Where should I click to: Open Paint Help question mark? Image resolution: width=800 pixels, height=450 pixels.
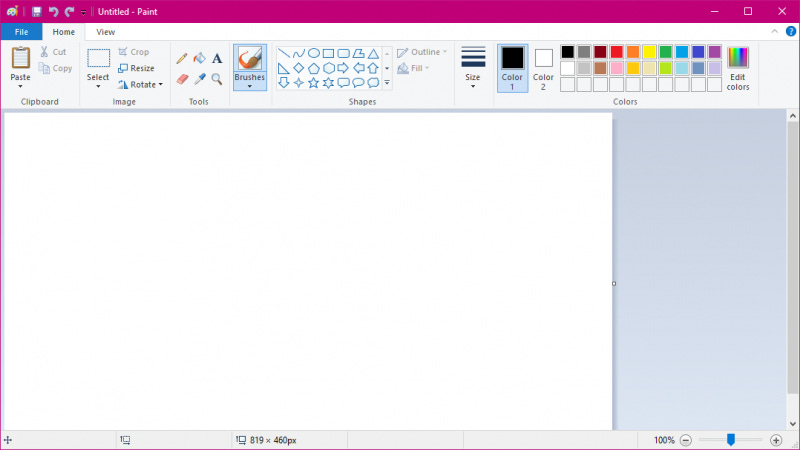pos(791,32)
